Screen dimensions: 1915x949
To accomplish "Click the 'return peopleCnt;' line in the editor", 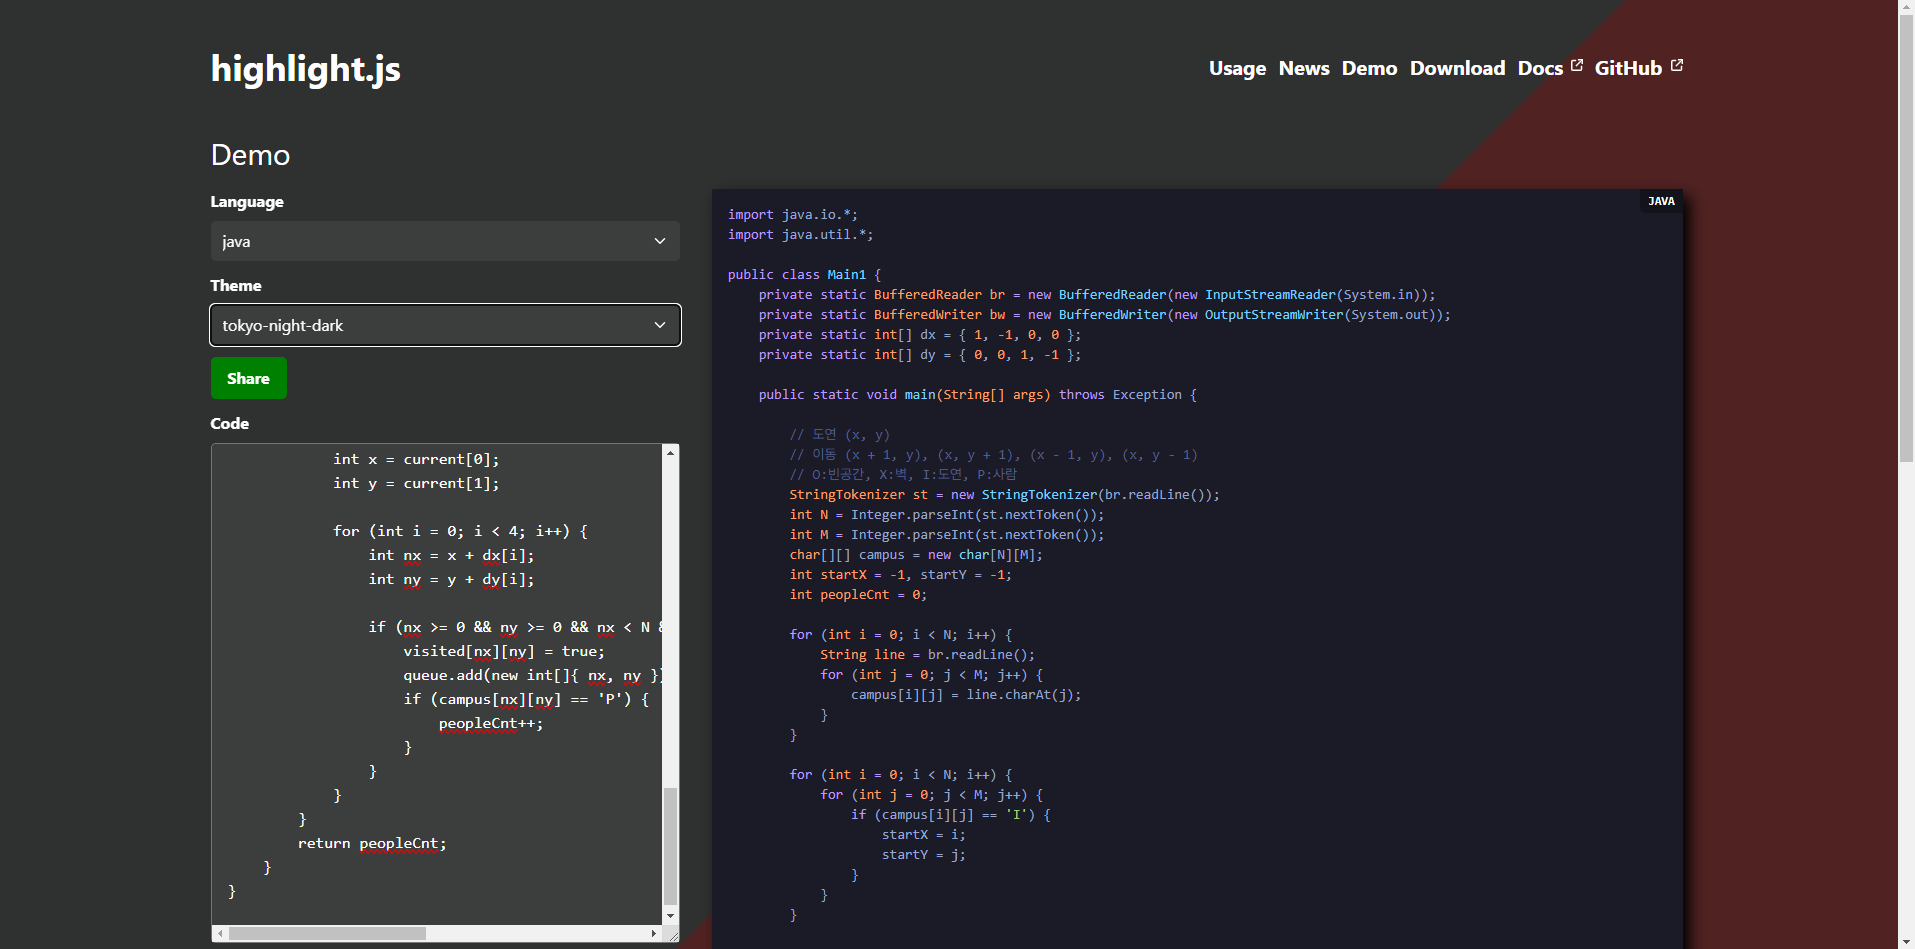I will [372, 843].
